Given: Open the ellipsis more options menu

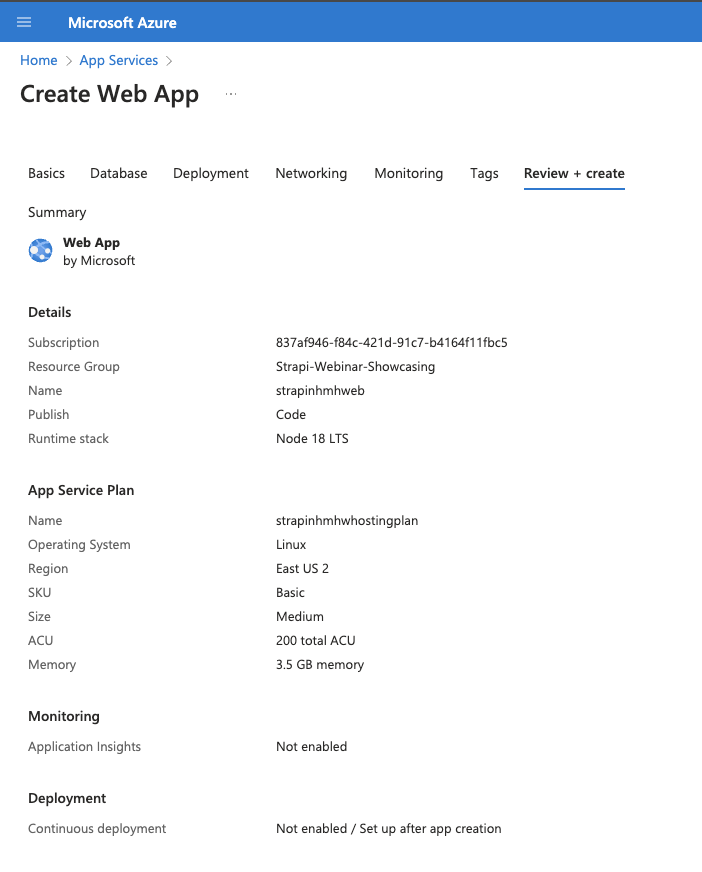Looking at the screenshot, I should coord(231,94).
